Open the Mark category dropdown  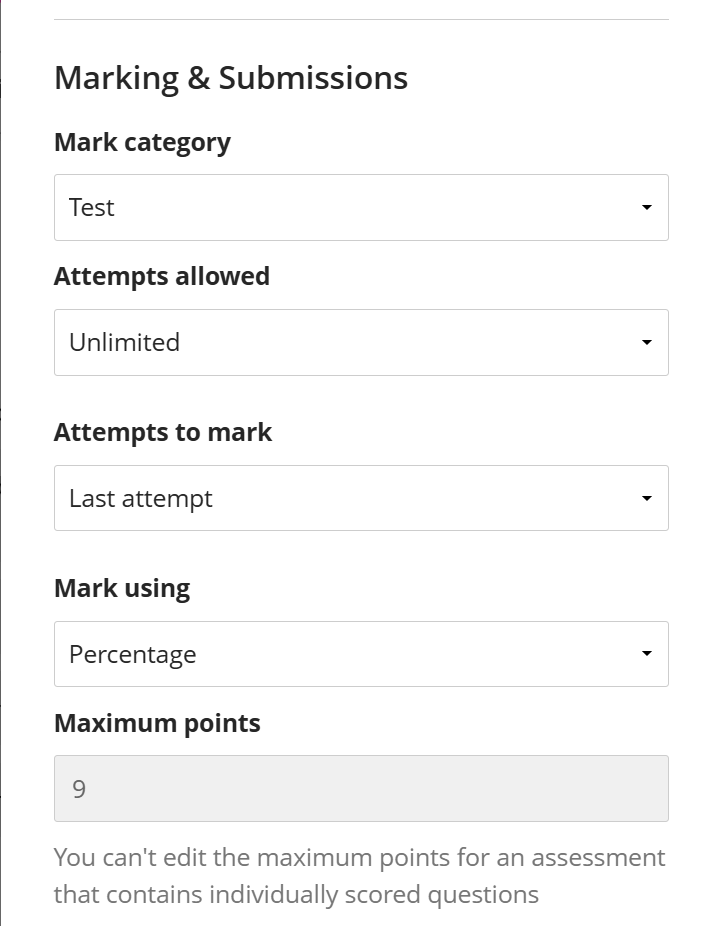[360, 207]
